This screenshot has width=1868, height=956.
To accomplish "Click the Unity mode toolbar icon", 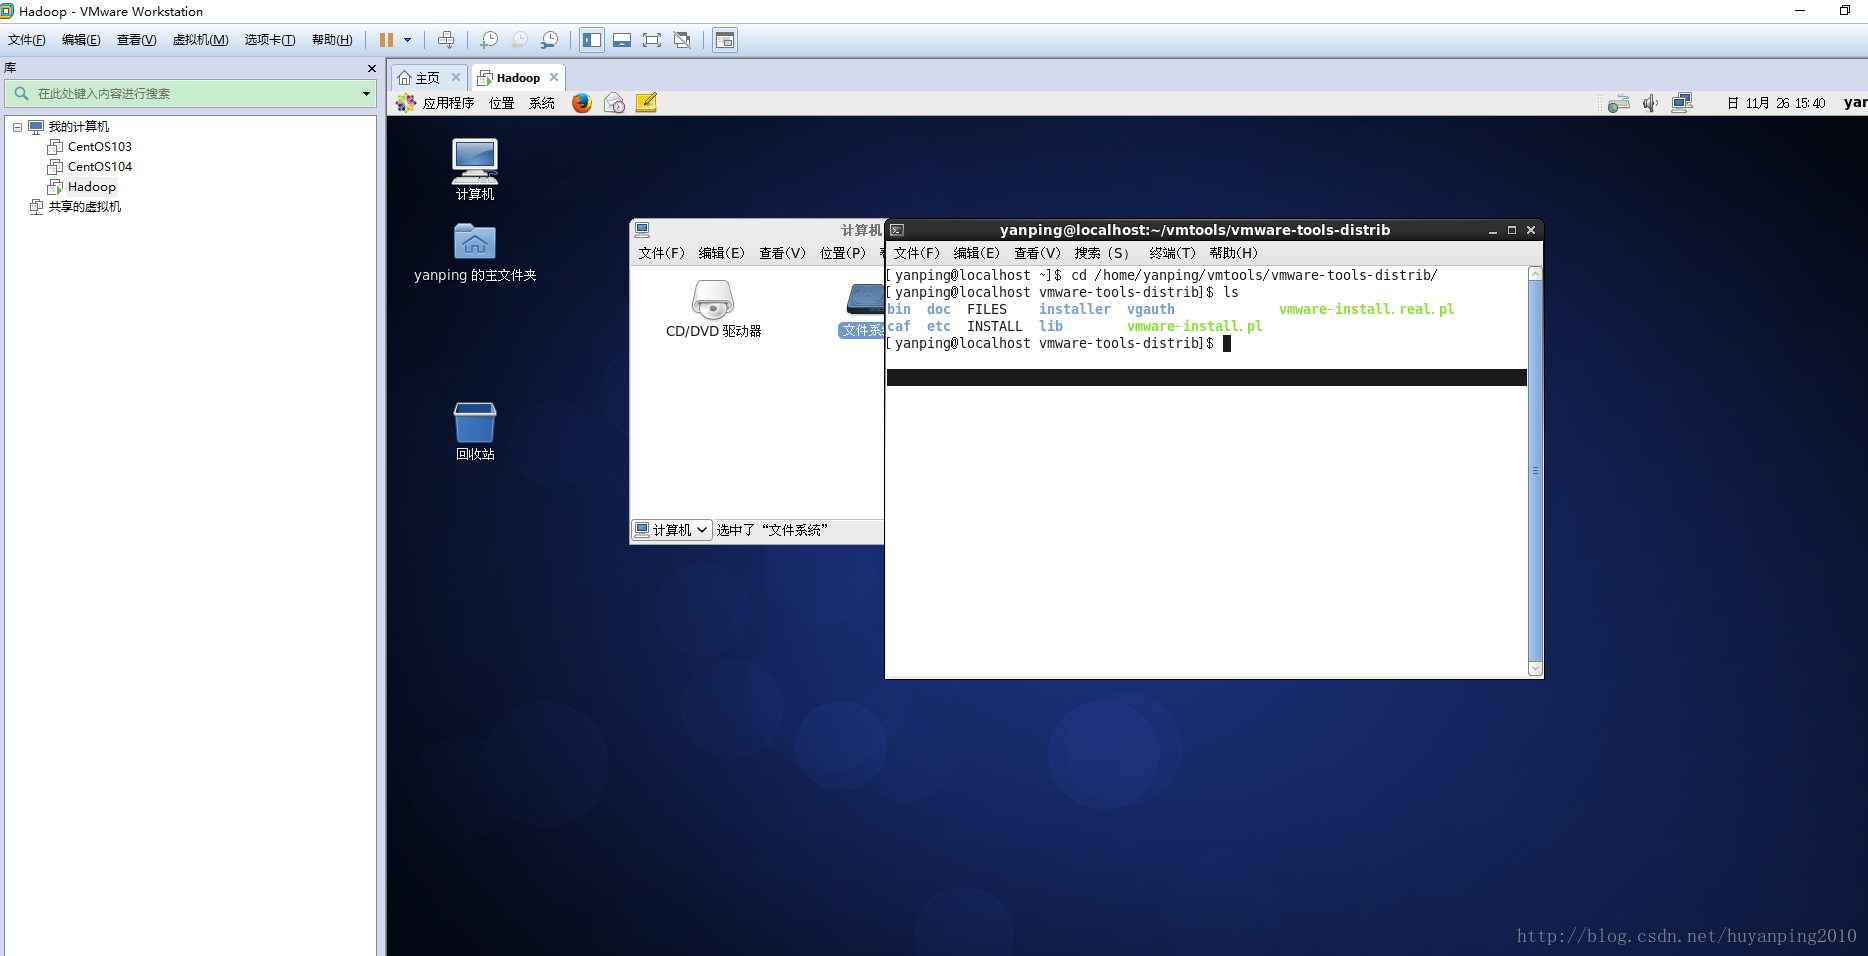I will (682, 40).
